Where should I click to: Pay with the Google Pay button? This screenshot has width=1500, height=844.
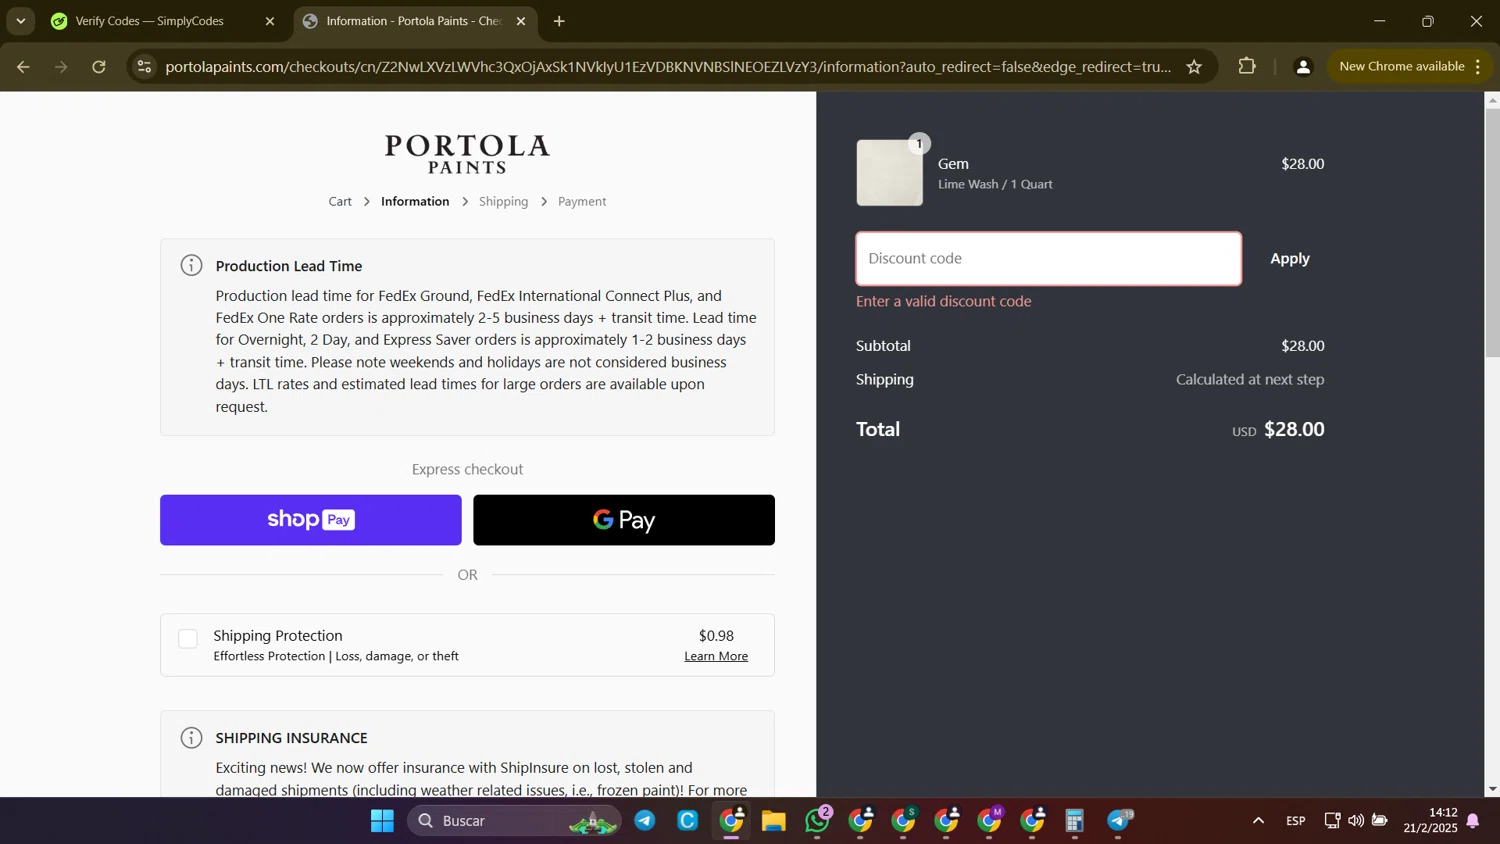[x=624, y=520]
